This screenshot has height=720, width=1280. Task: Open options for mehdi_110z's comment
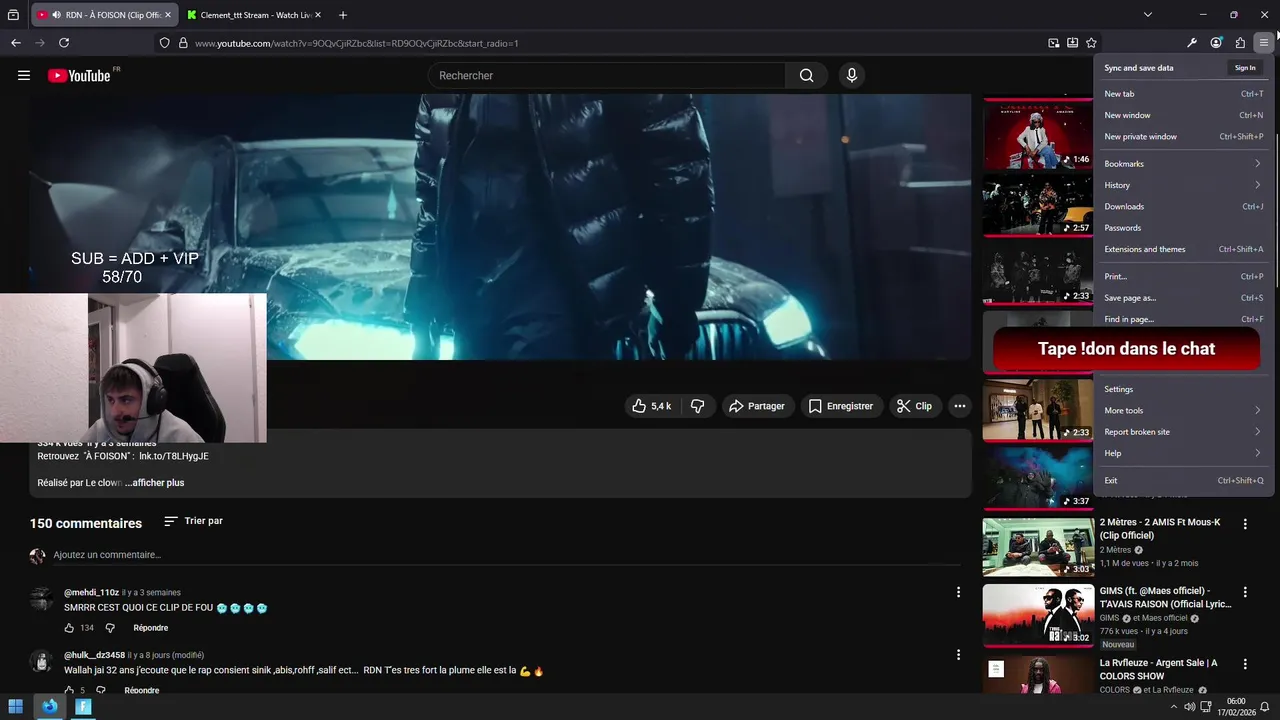958,592
